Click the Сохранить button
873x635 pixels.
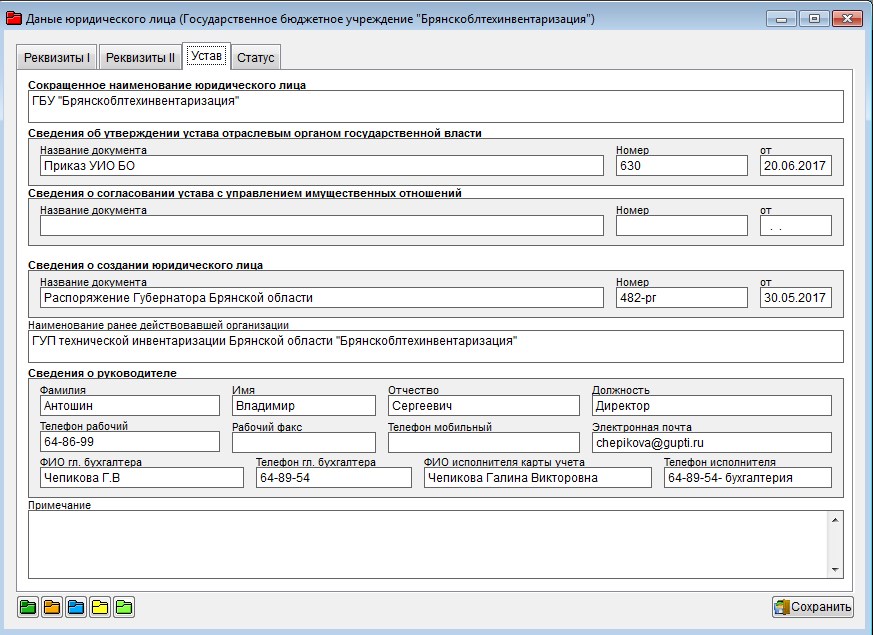813,607
